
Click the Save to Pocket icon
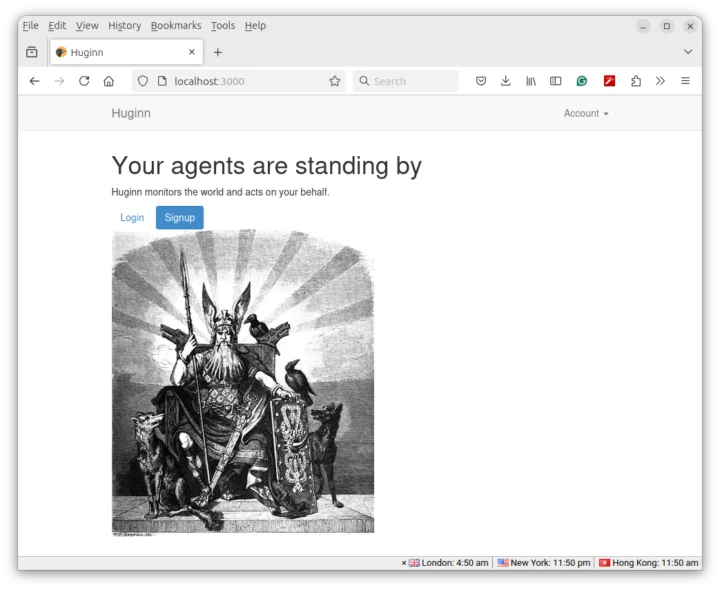click(x=481, y=81)
